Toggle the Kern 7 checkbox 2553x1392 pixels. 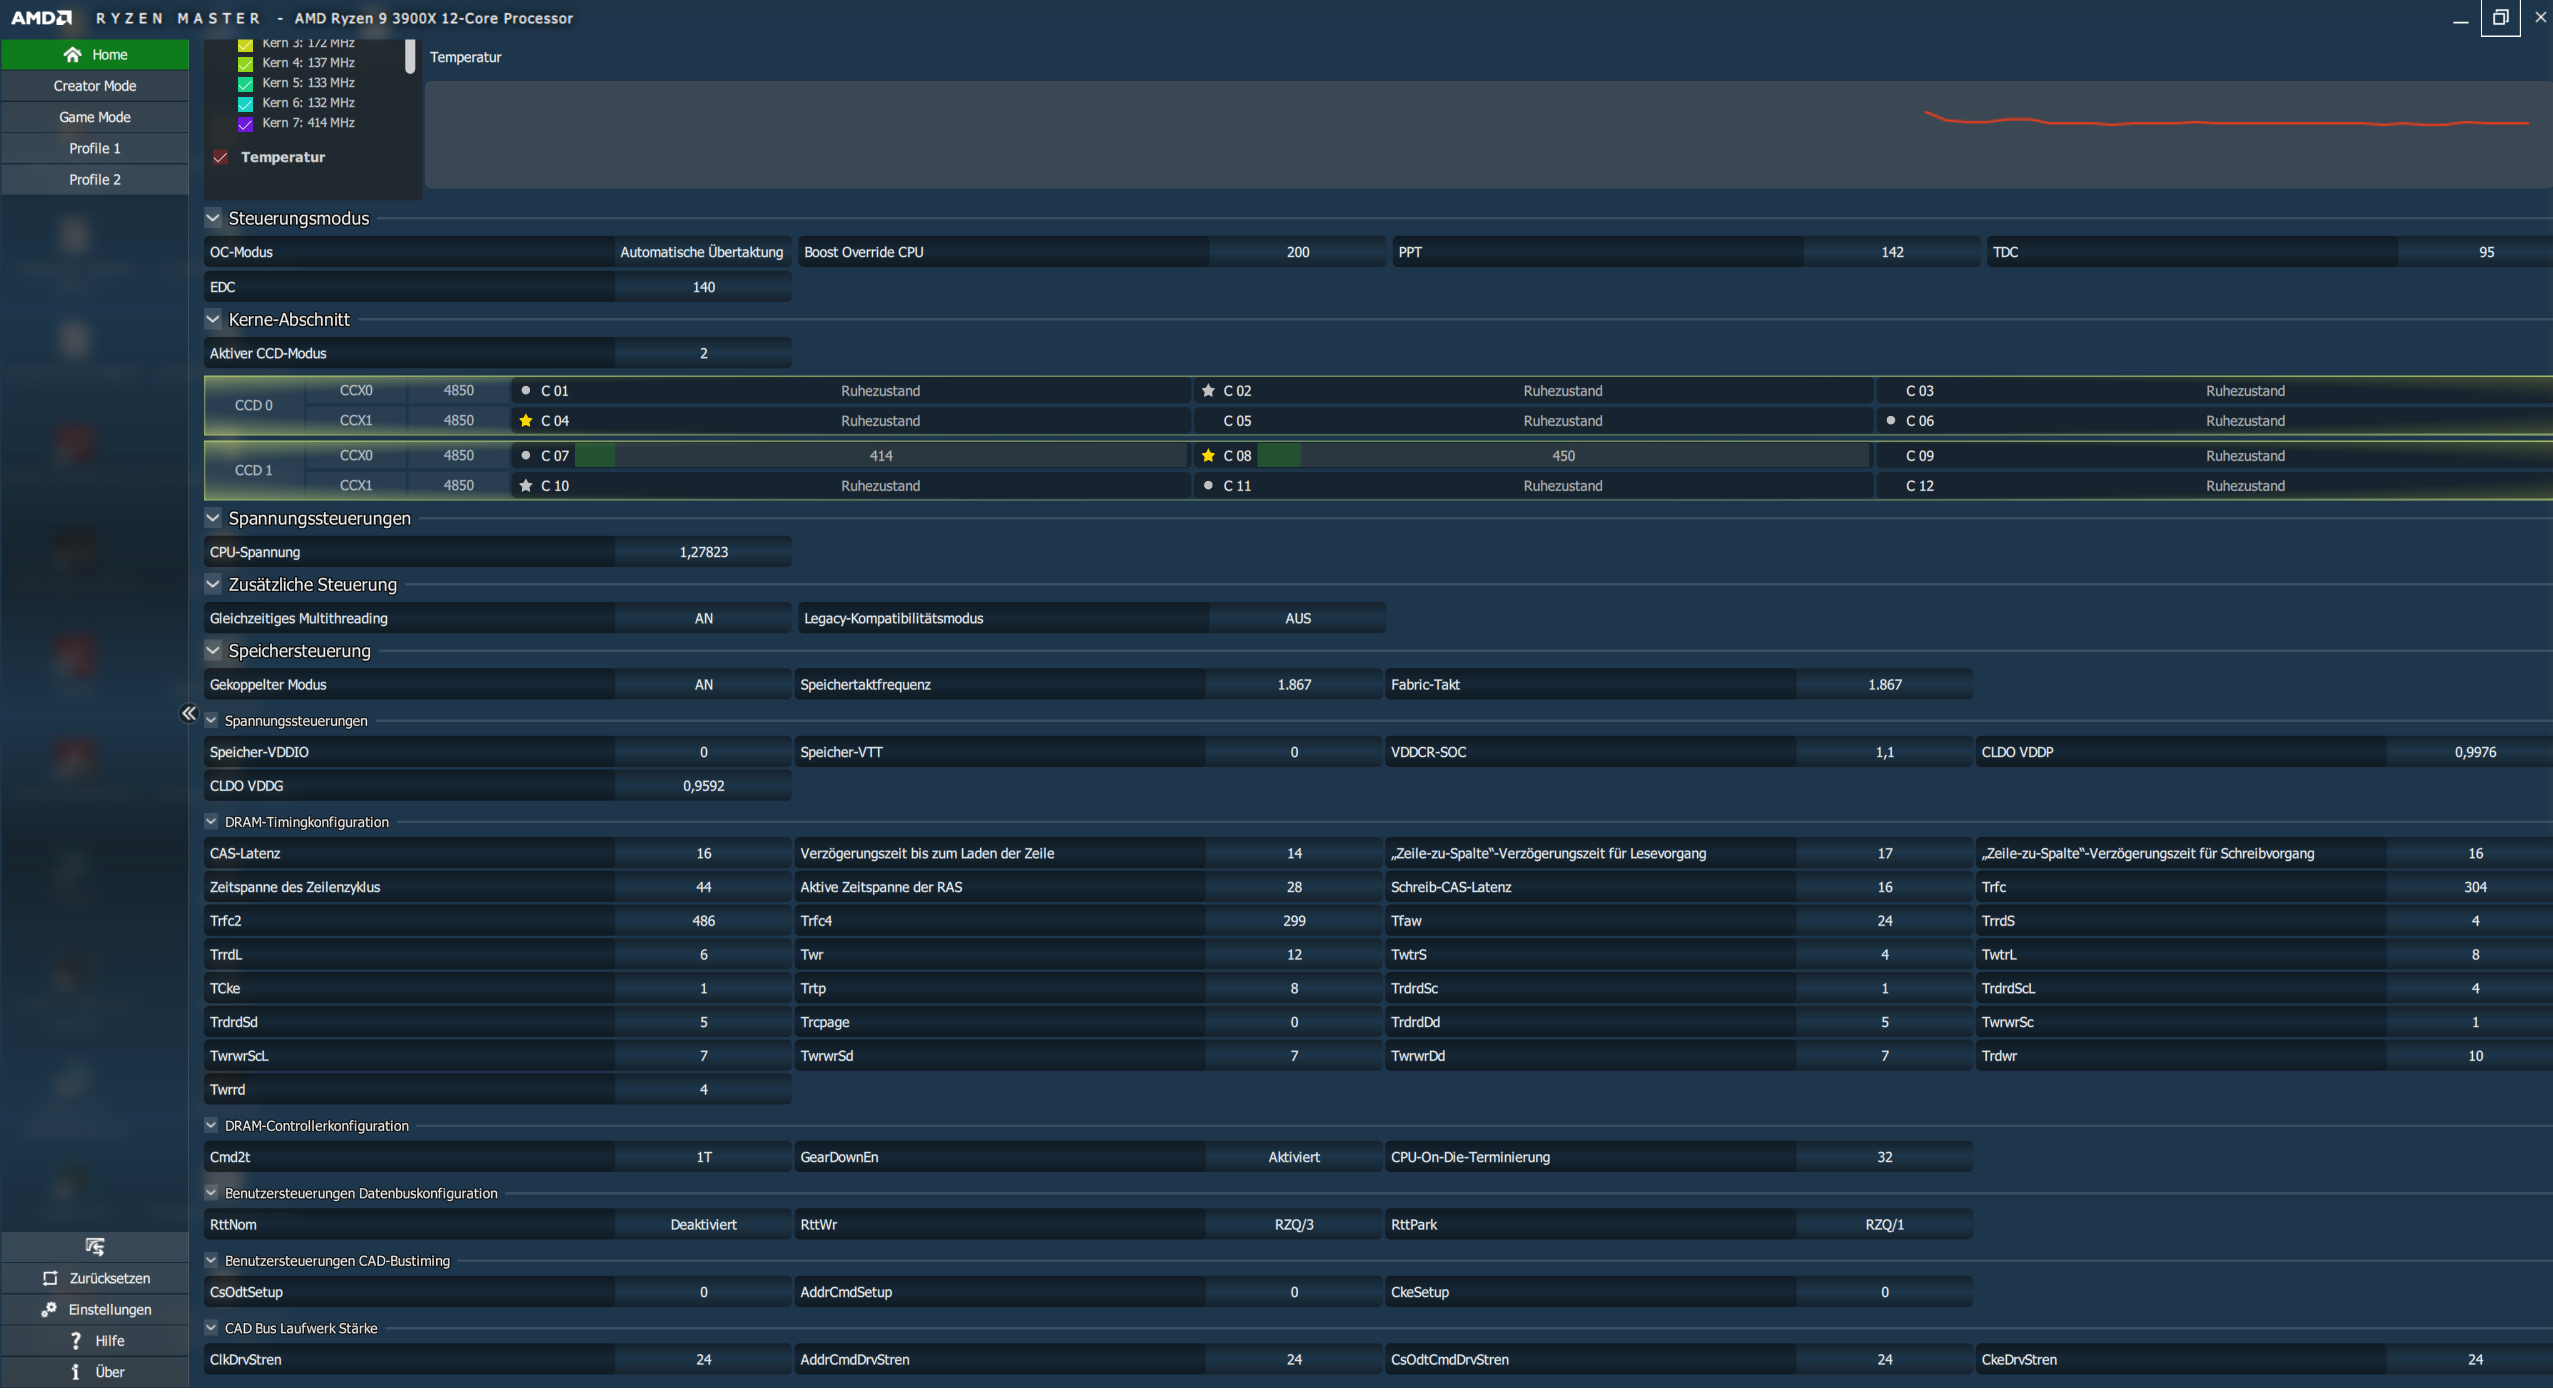pyautogui.click(x=245, y=124)
